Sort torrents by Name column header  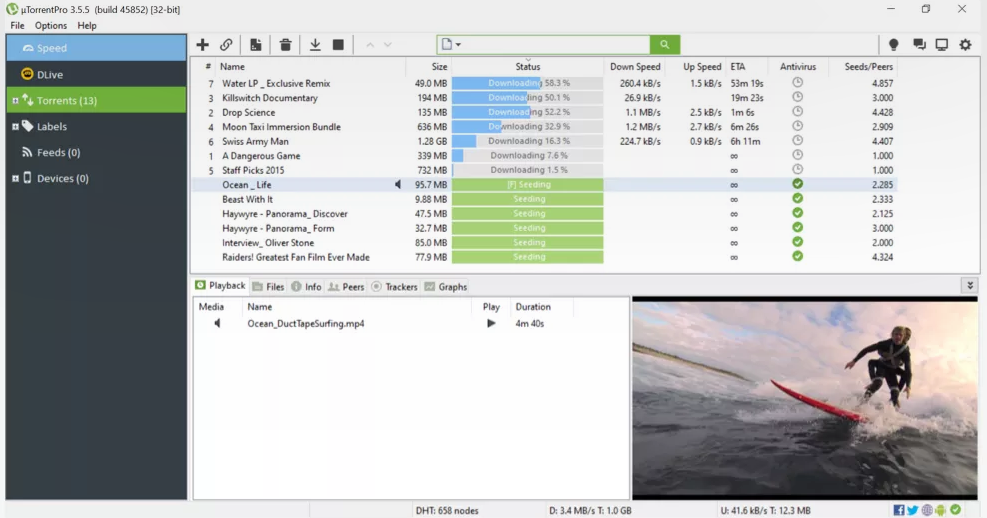[232, 67]
